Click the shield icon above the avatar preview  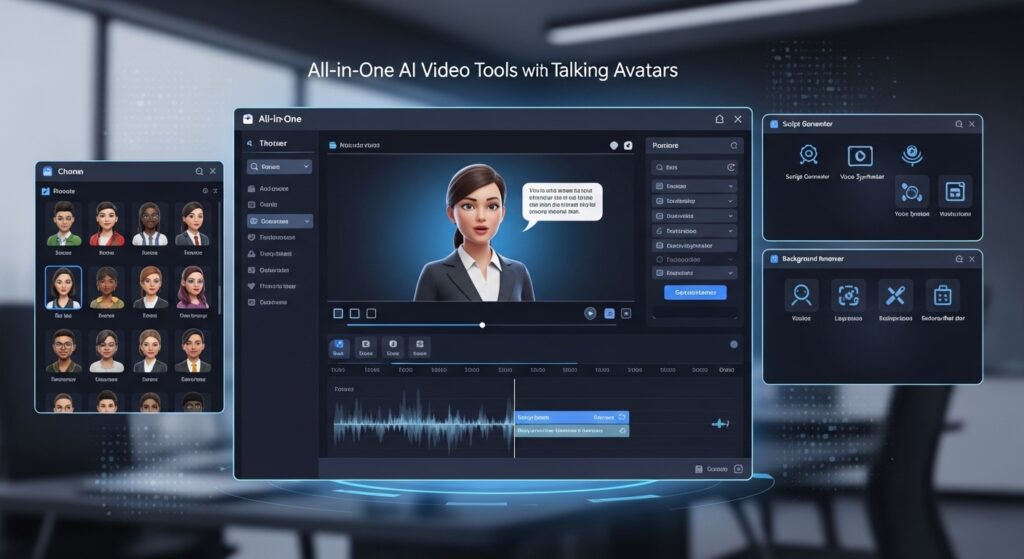614,146
